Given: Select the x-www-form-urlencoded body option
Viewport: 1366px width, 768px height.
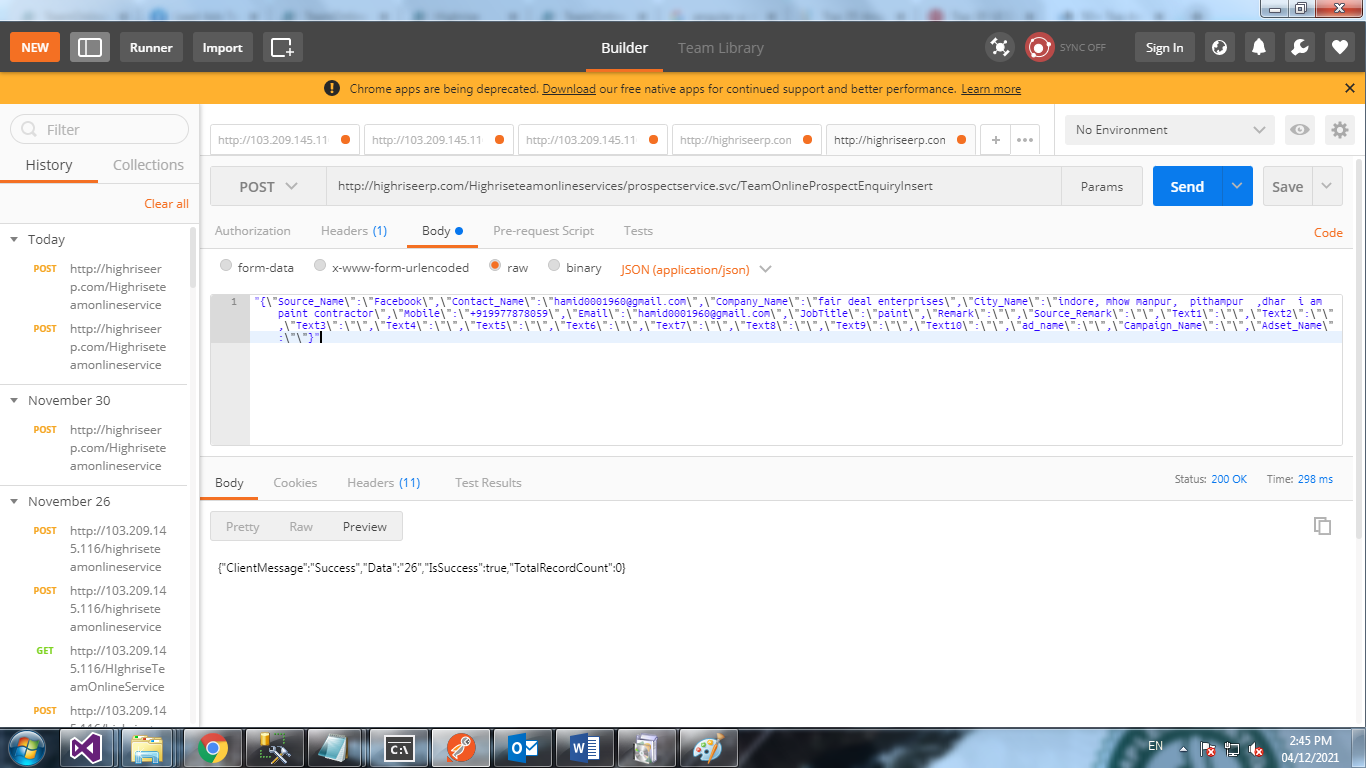Looking at the screenshot, I should pyautogui.click(x=320, y=267).
